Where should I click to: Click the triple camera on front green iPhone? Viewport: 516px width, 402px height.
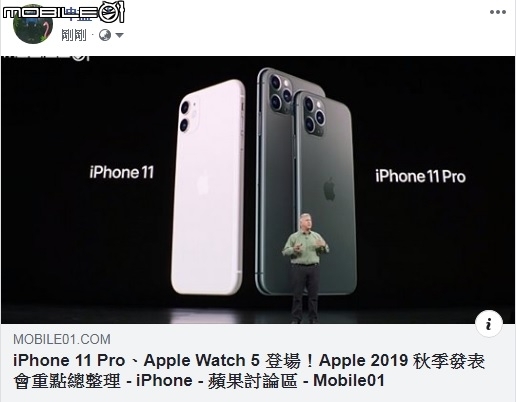click(314, 115)
